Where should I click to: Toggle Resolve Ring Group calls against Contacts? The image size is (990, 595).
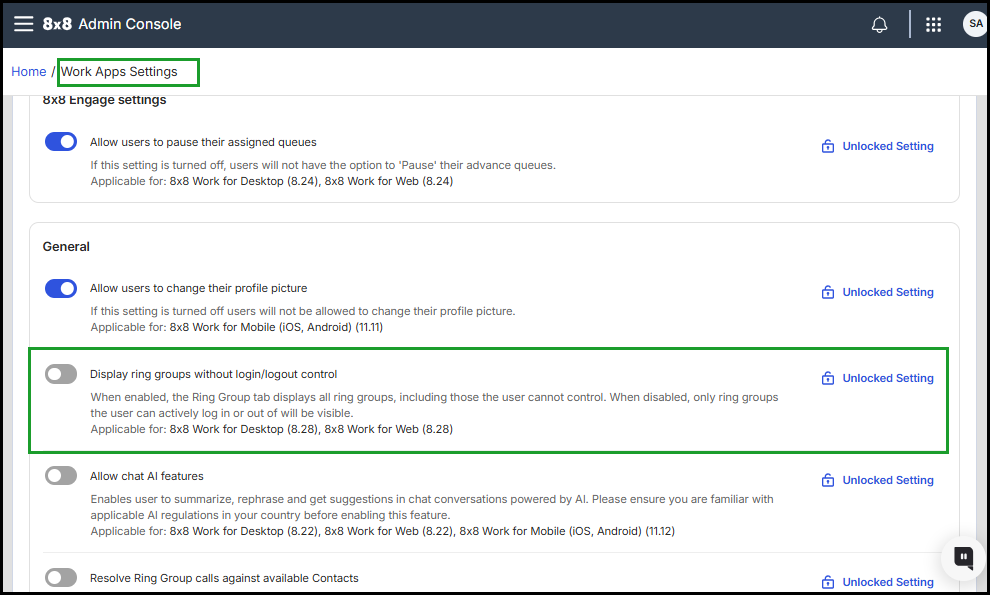[x=61, y=578]
